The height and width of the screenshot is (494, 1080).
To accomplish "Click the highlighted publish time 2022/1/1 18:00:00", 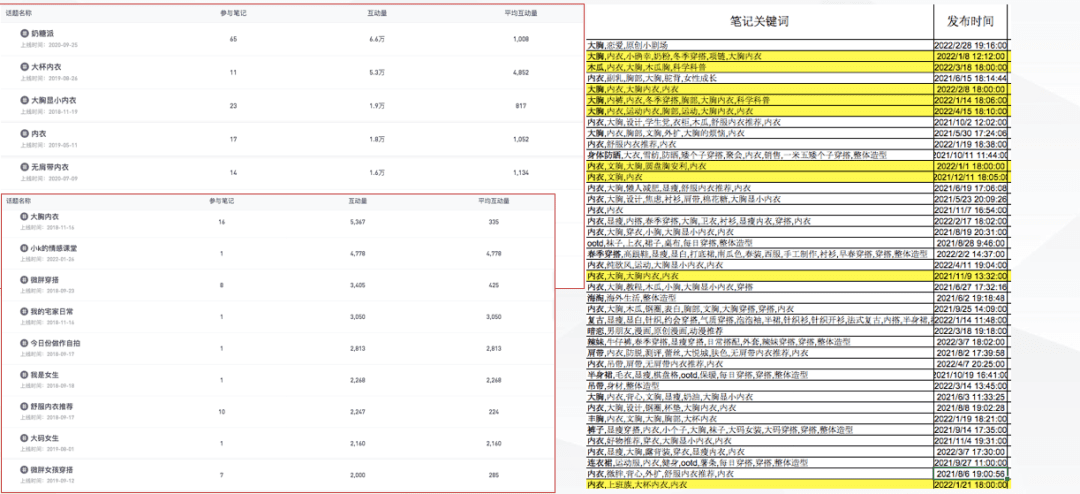I will tap(971, 166).
